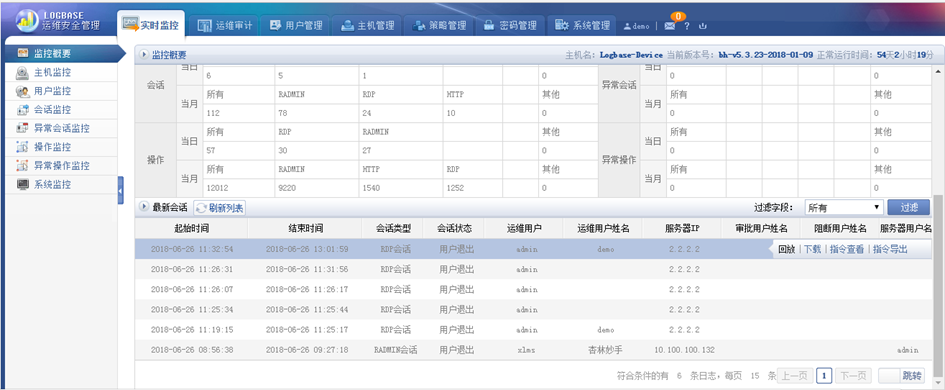This screenshot has height=390, width=945.
Task: Click the 实时监控 tab icon
Action: tap(130, 24)
